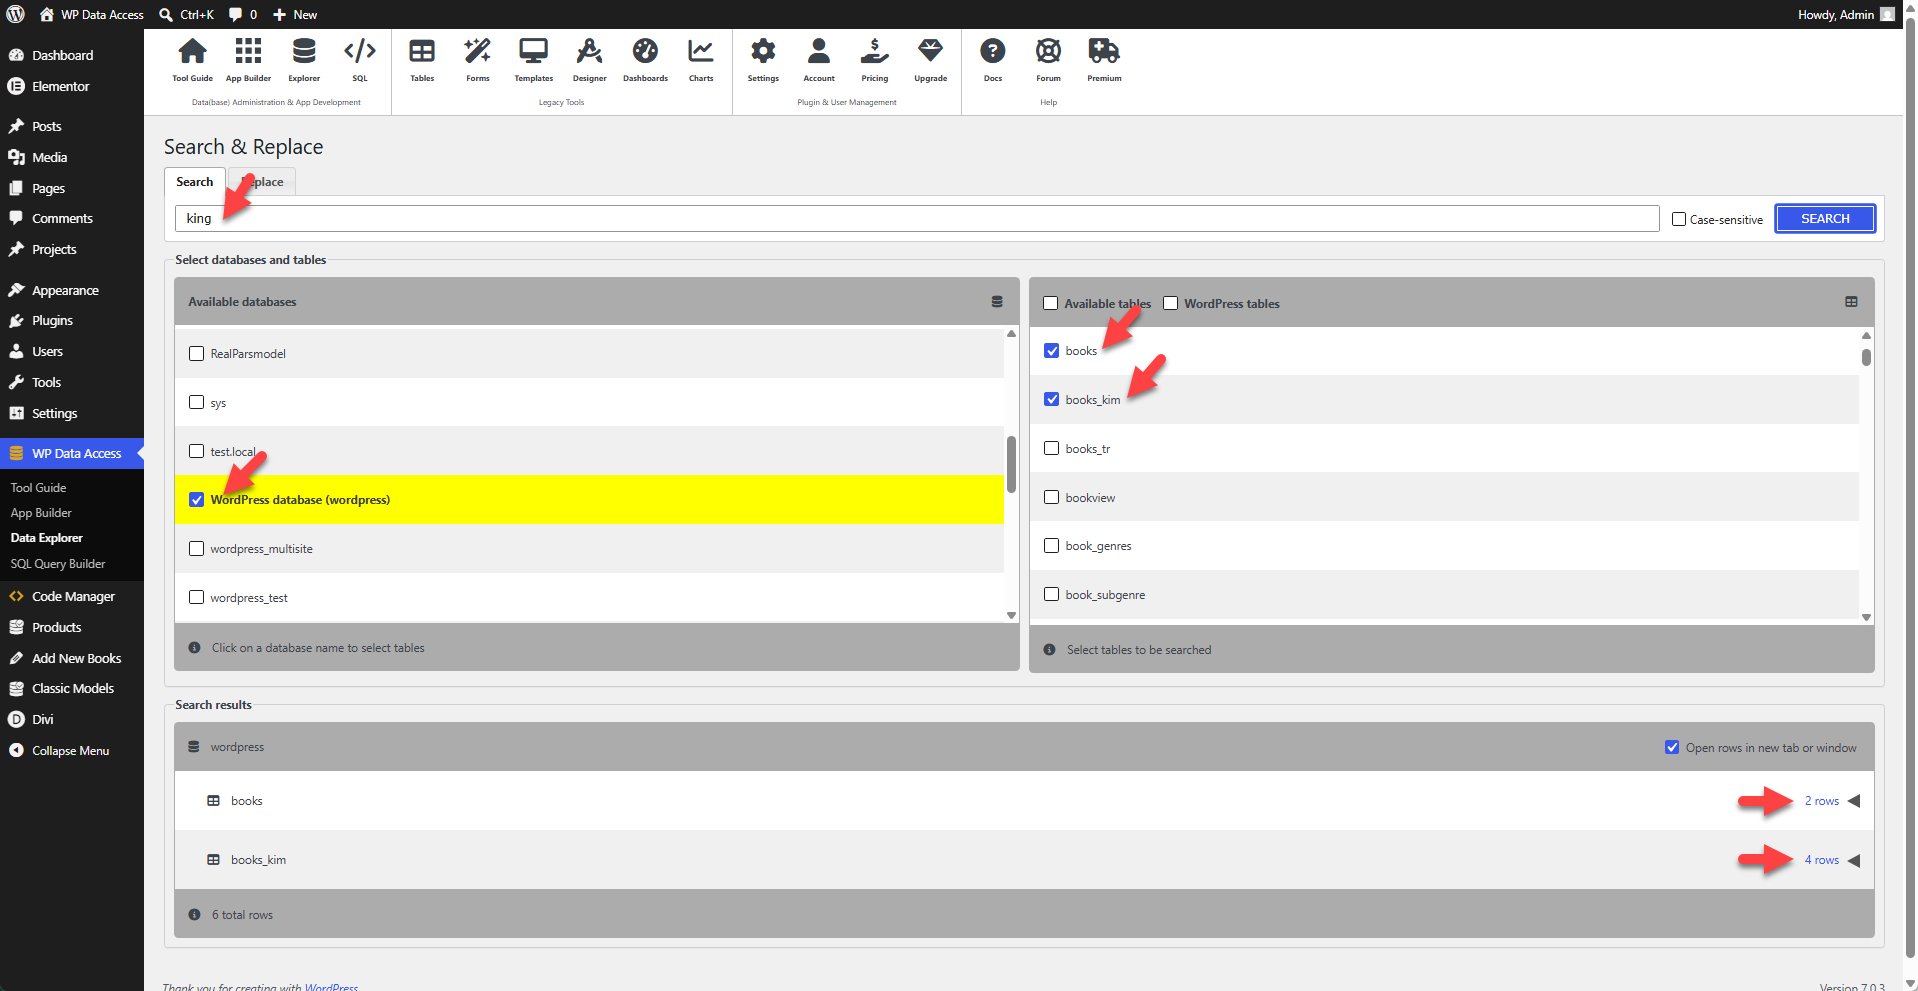
Task: Click New in the admin bar
Action: [x=295, y=14]
